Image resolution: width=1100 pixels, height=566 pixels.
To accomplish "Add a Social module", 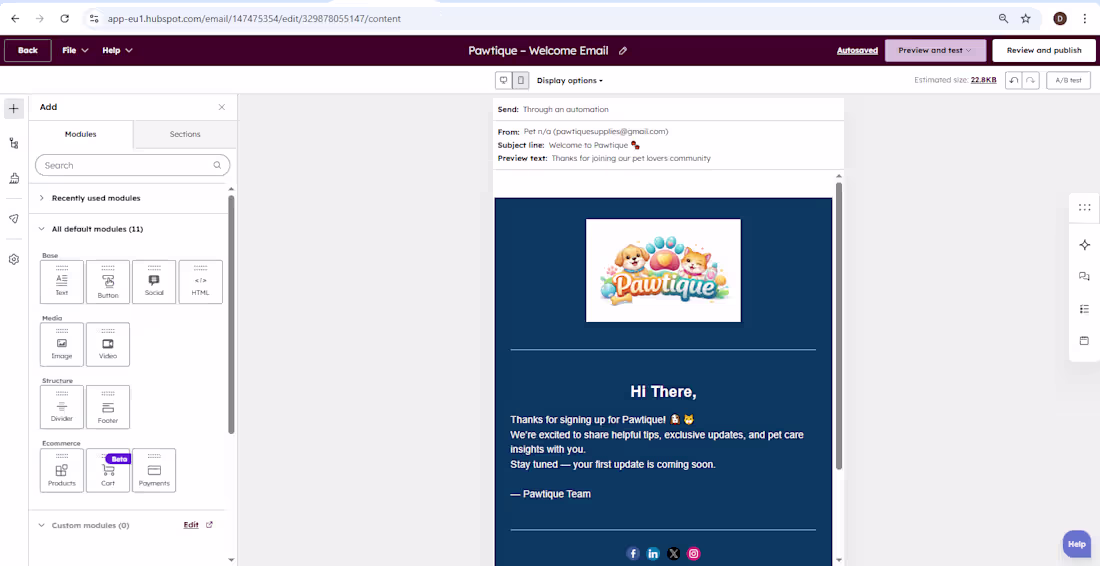I will pos(154,282).
